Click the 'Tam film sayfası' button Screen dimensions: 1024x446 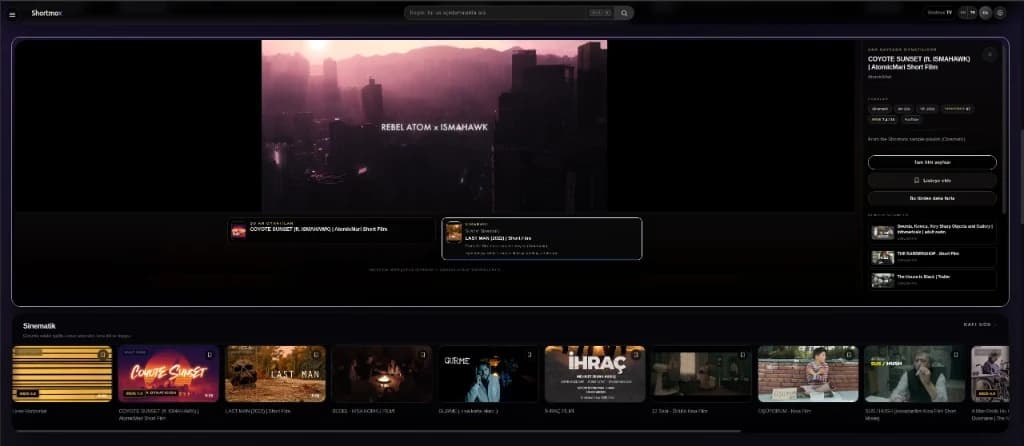932,162
